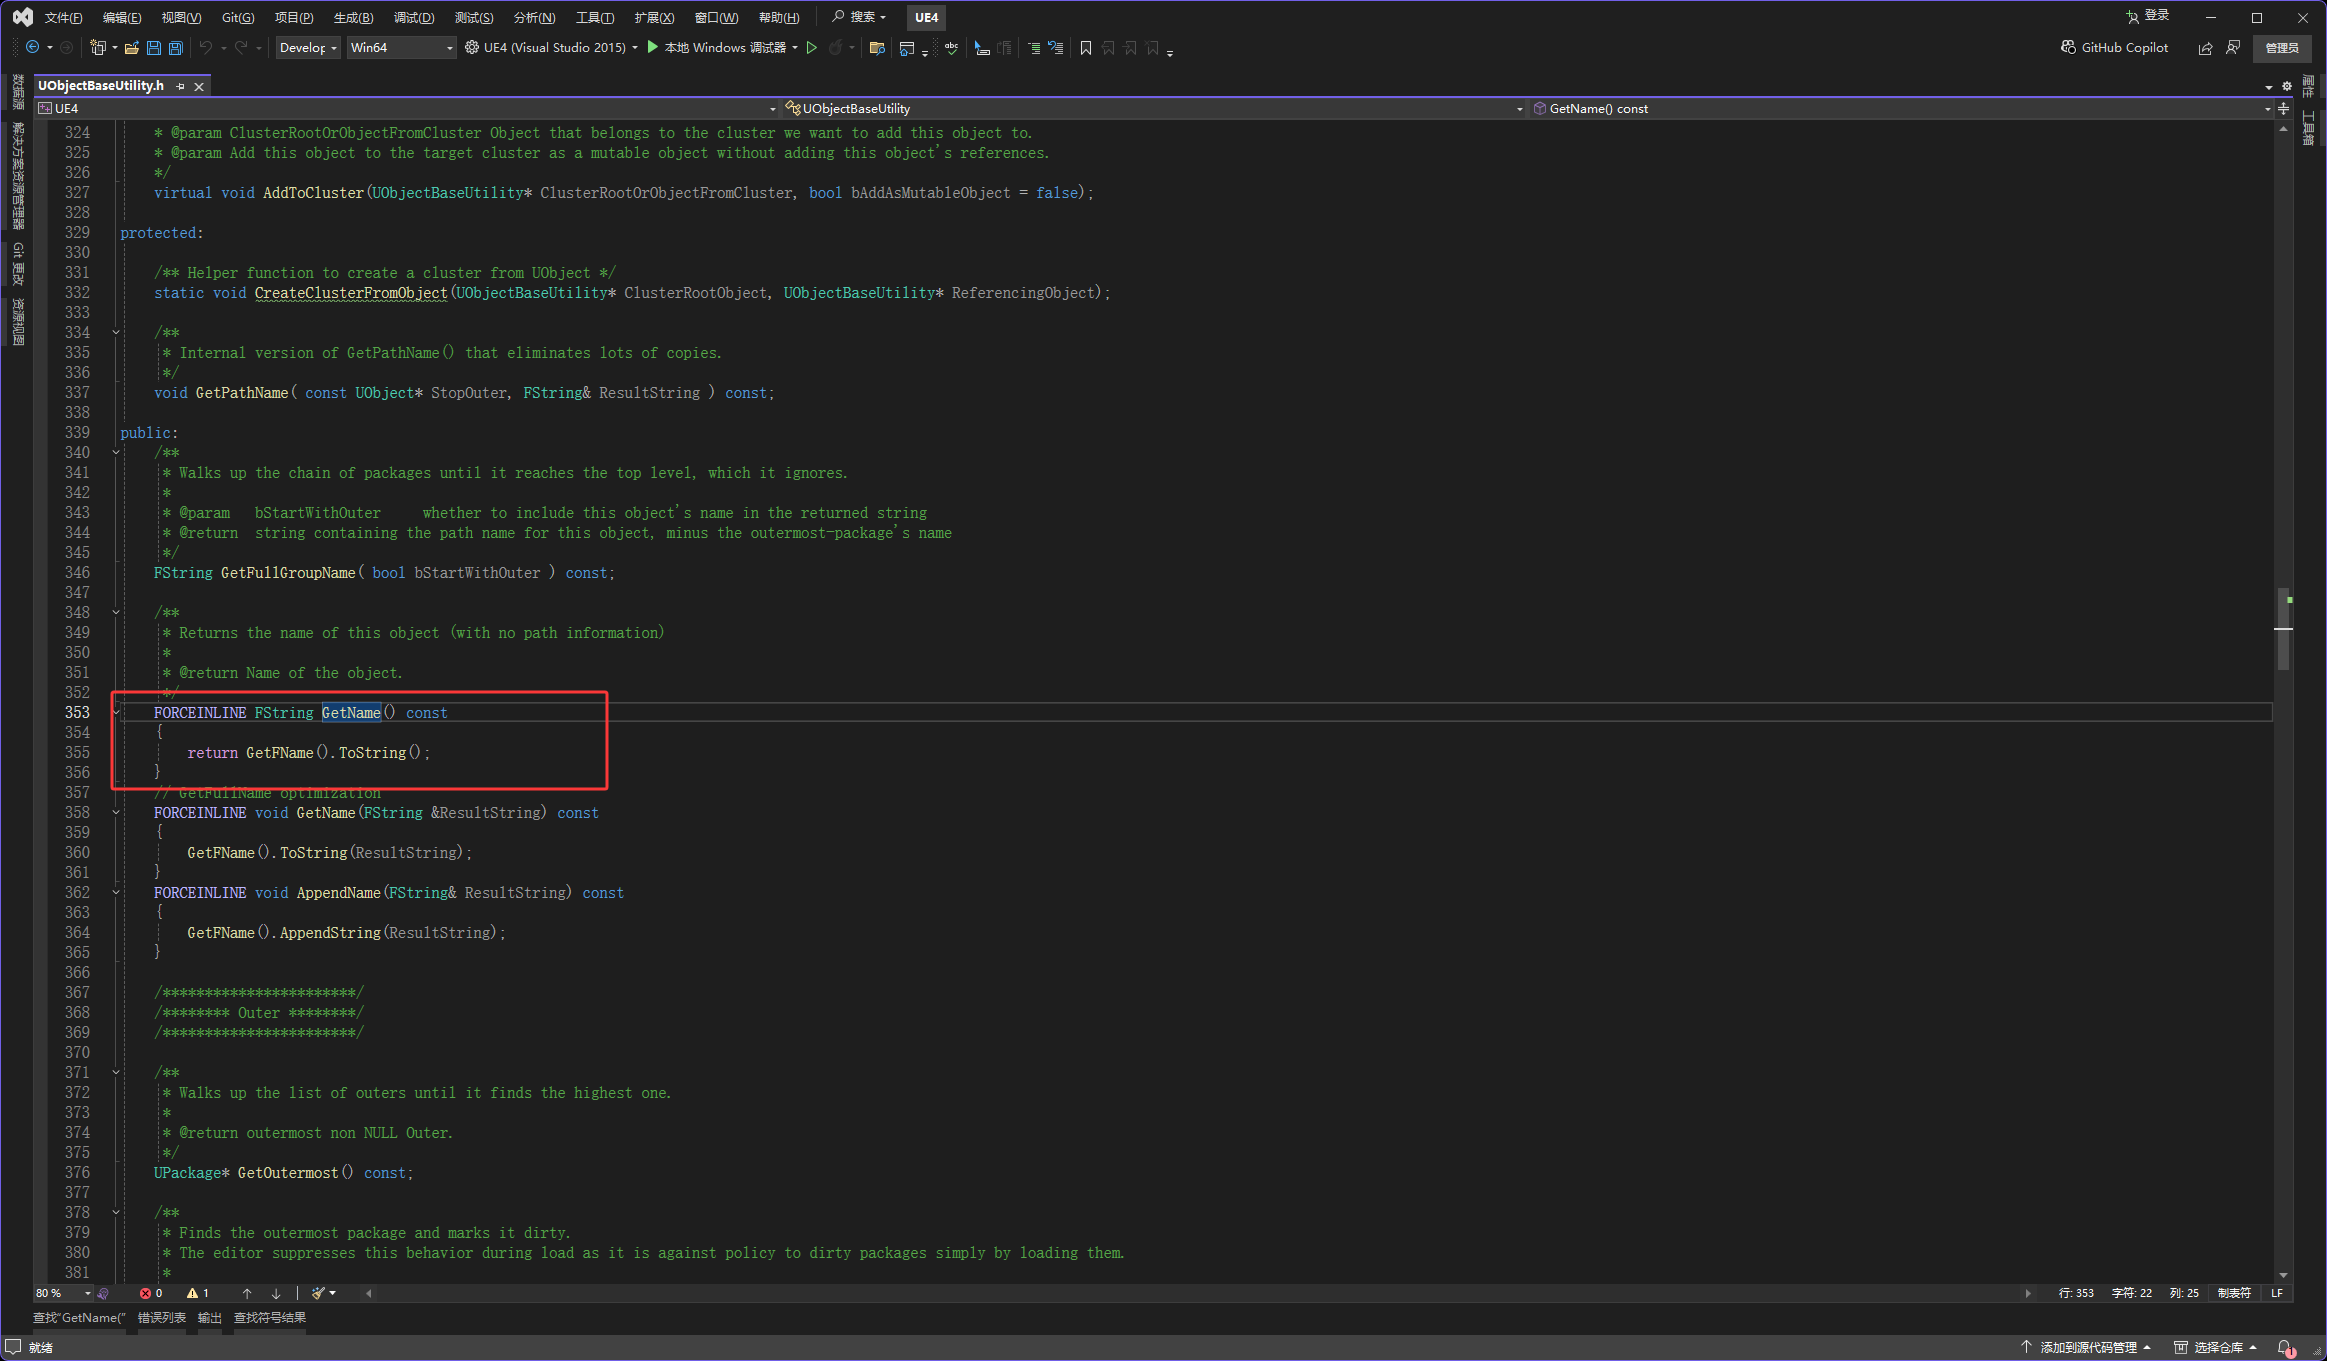Collapse the comment block at line 340
The width and height of the screenshot is (2327, 1361).
click(x=116, y=452)
